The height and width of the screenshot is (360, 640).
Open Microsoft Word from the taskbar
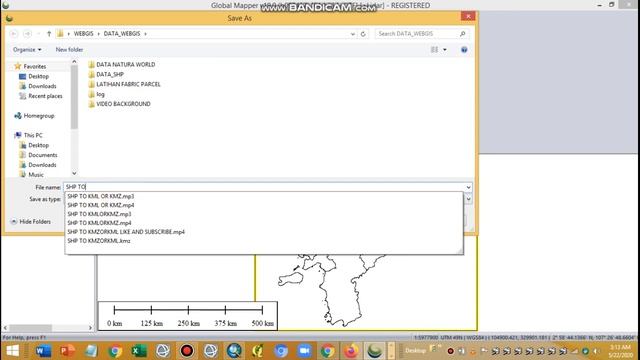[x=43, y=351]
